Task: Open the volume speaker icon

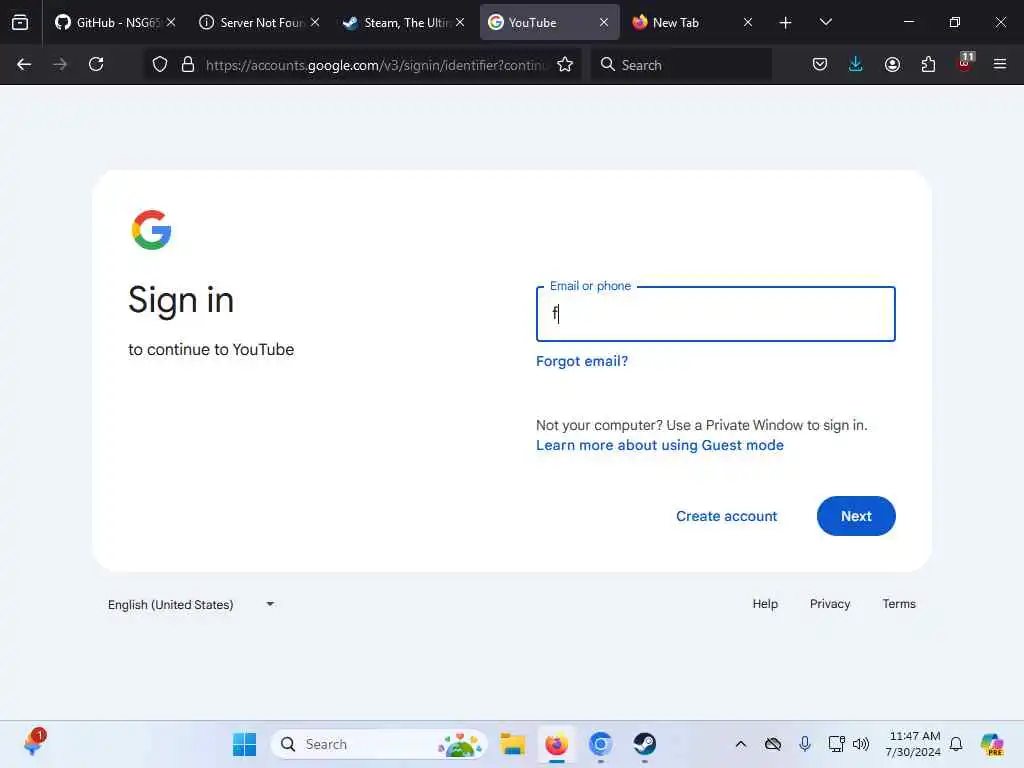Action: [861, 744]
